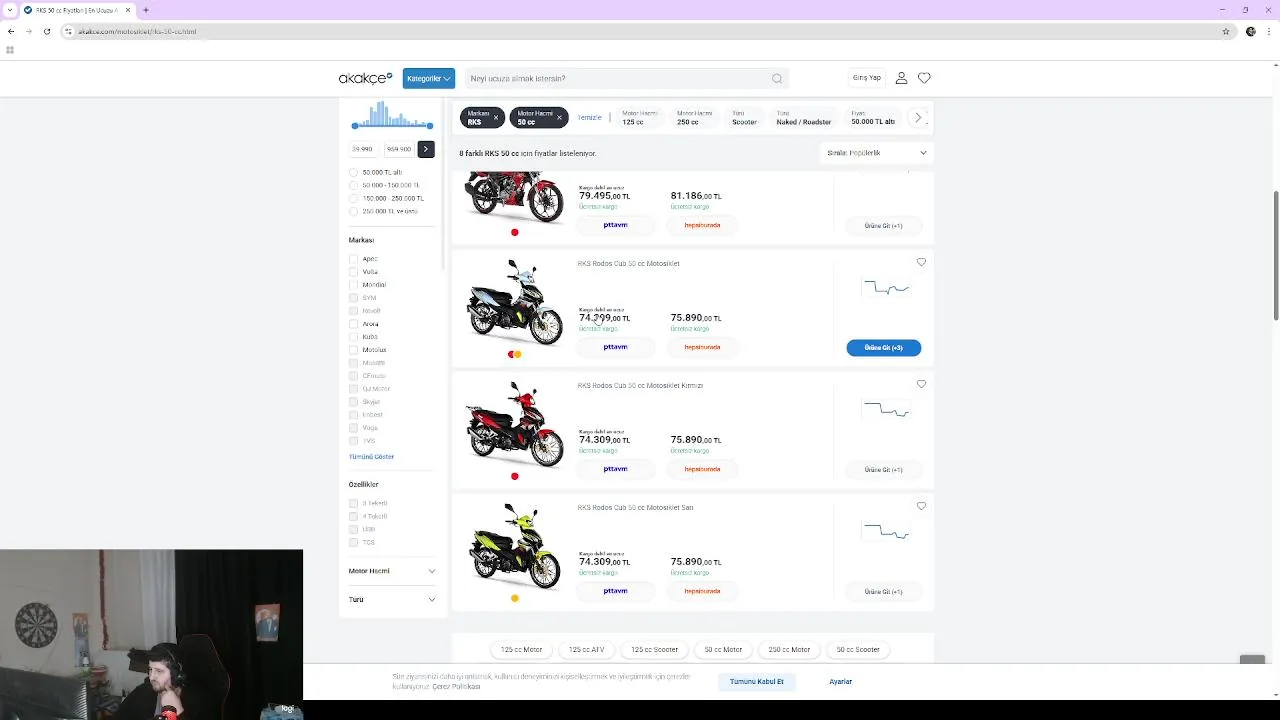Click the minimum price field 34.990
Screen dimensions: 1280x720
(x=362, y=149)
